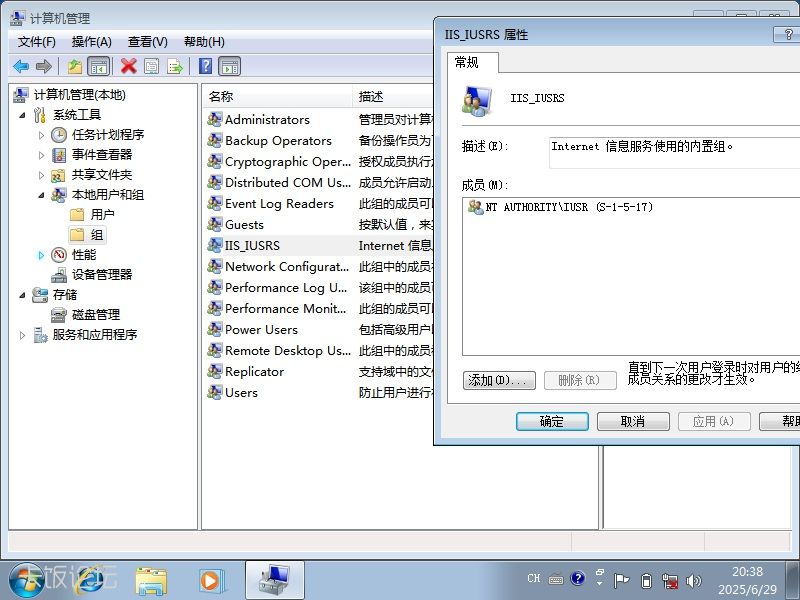Expand the 任务计划程序 tree node
The height and width of the screenshot is (600, 800).
tap(41, 135)
